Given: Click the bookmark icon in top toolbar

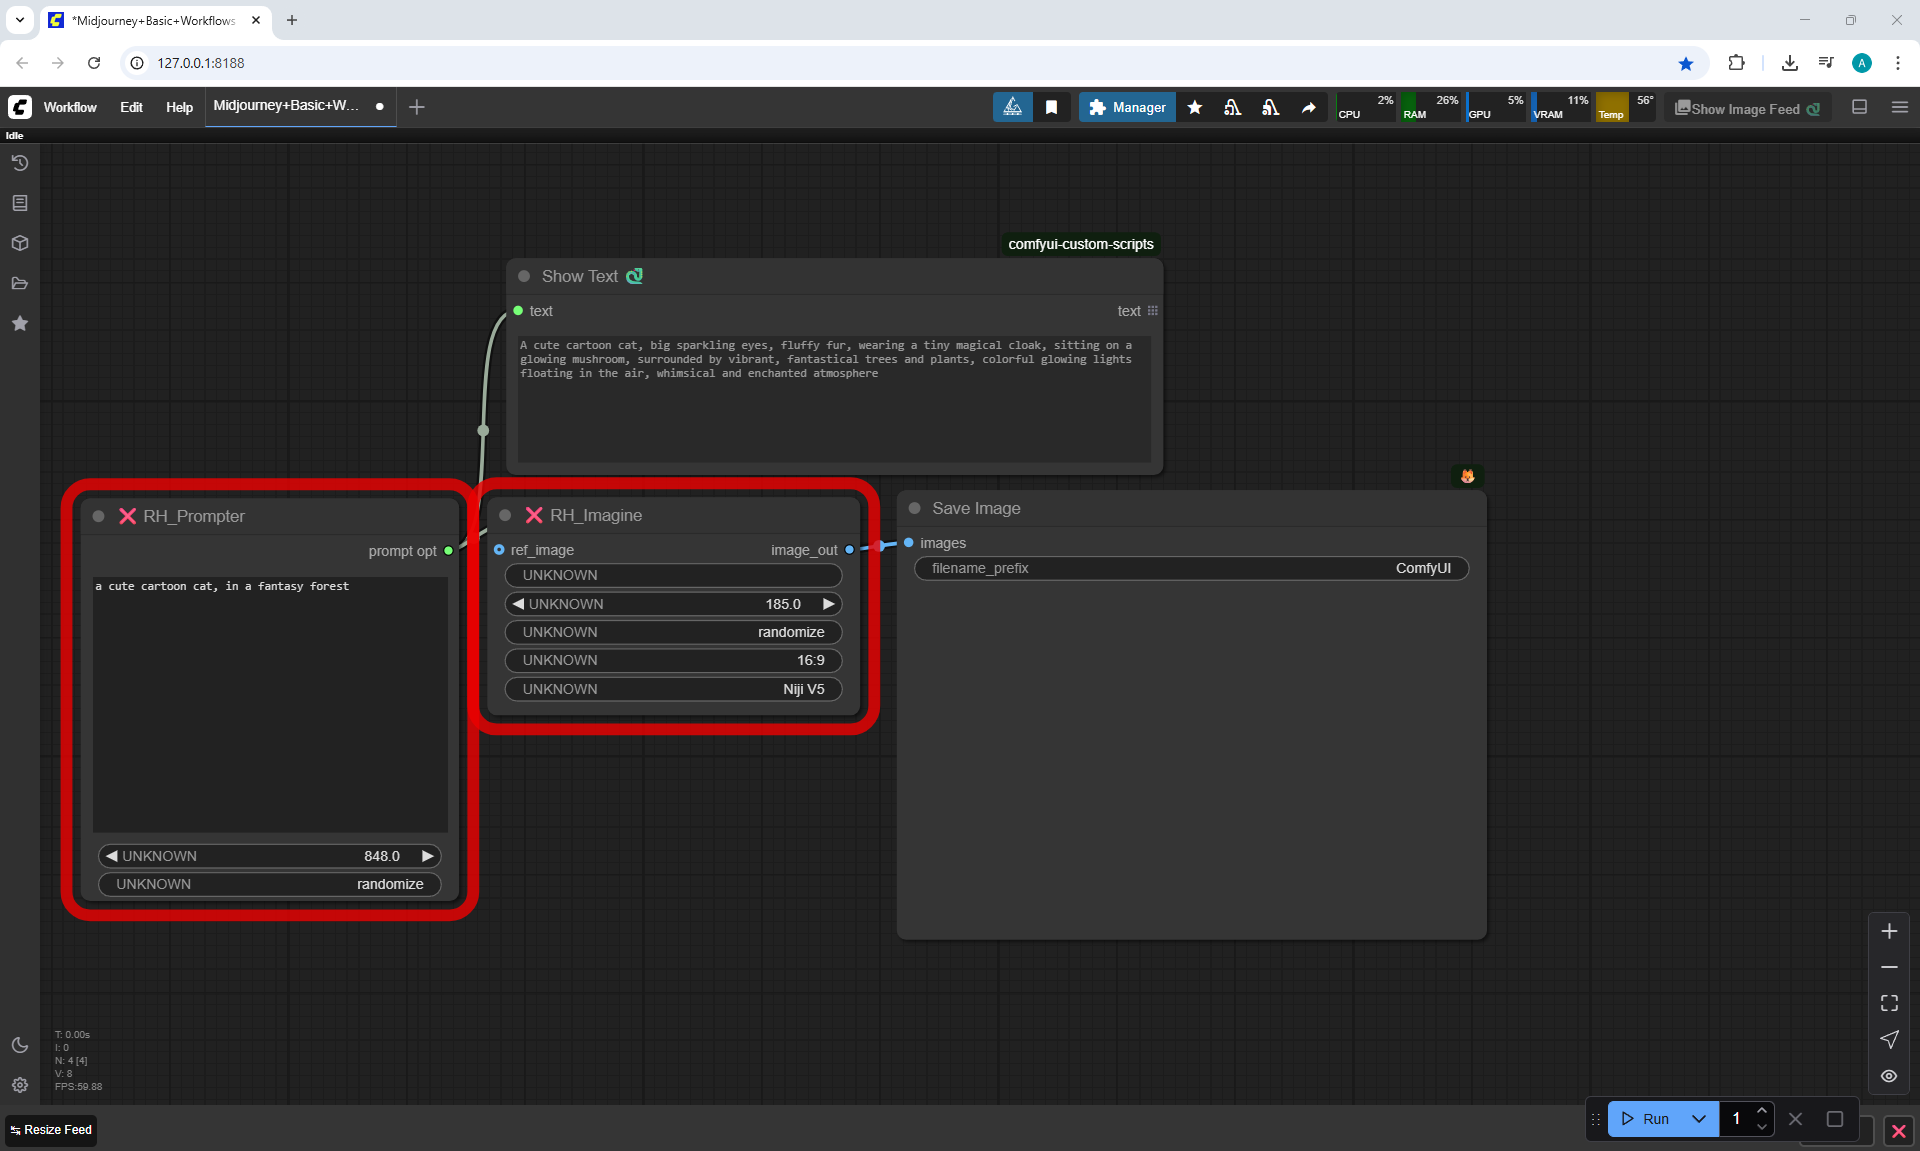Looking at the screenshot, I should pos(1051,107).
